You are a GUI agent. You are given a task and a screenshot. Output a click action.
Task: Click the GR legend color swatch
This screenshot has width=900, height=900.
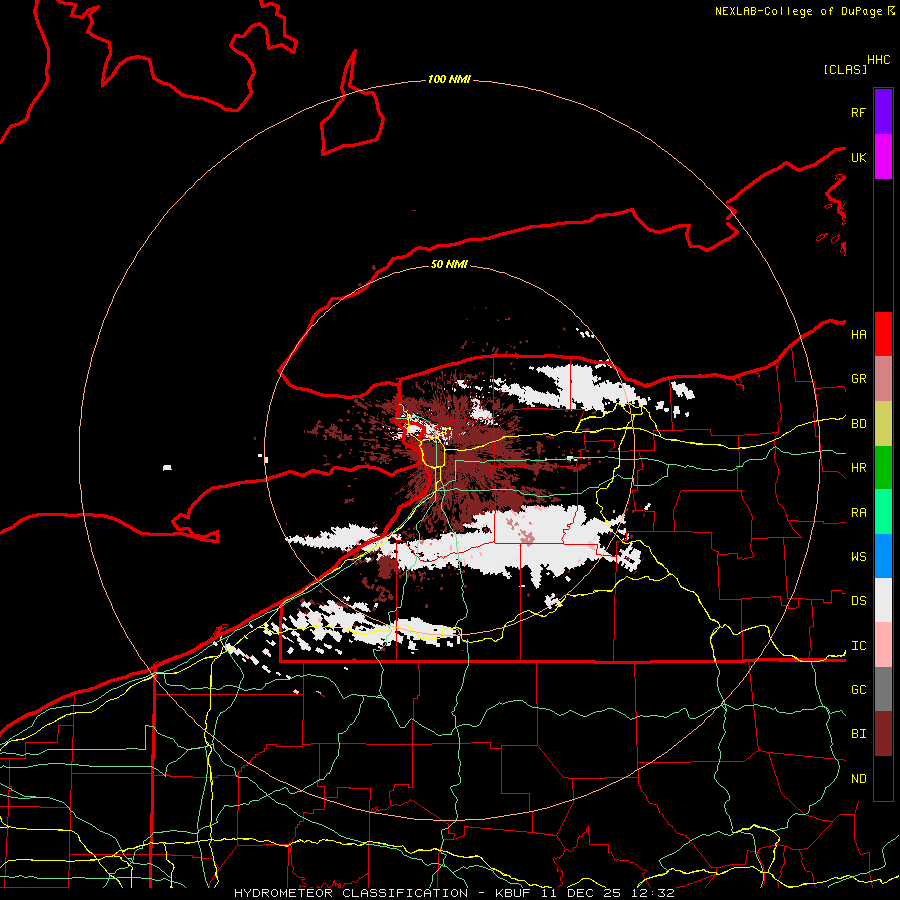[x=883, y=379]
